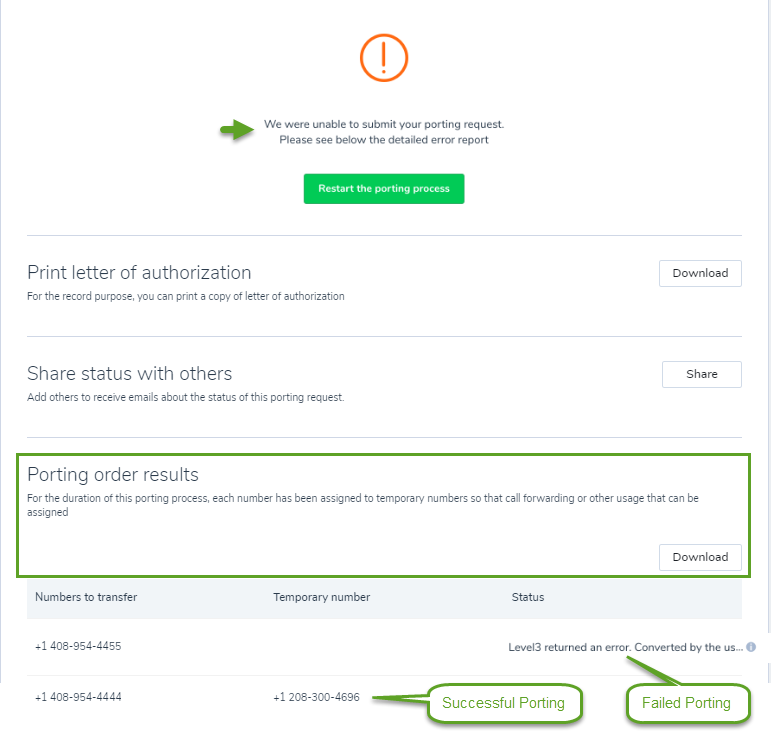The height and width of the screenshot is (731, 771).
Task: Click temporary number +1 208-300-4696
Action: tap(317, 697)
